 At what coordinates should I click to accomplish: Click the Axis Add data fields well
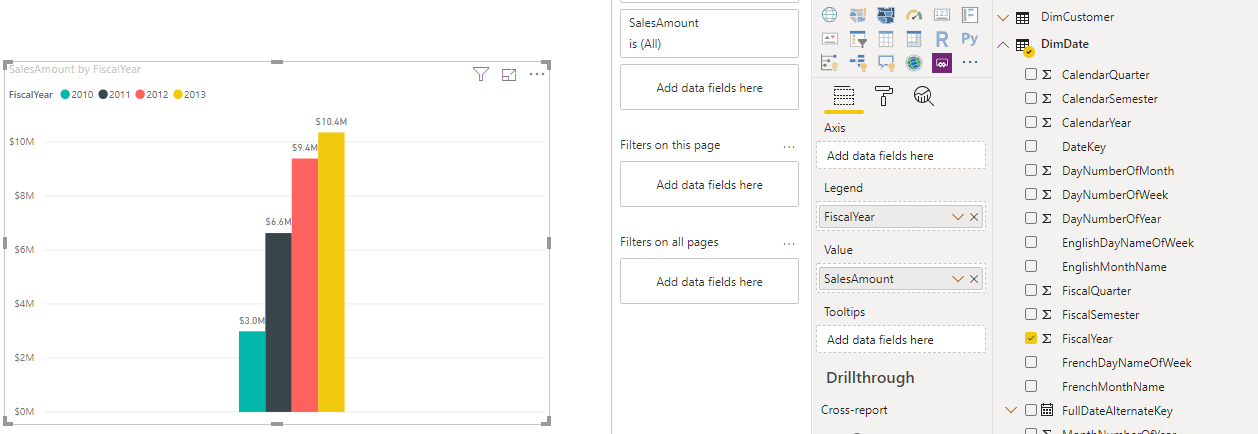(x=901, y=156)
